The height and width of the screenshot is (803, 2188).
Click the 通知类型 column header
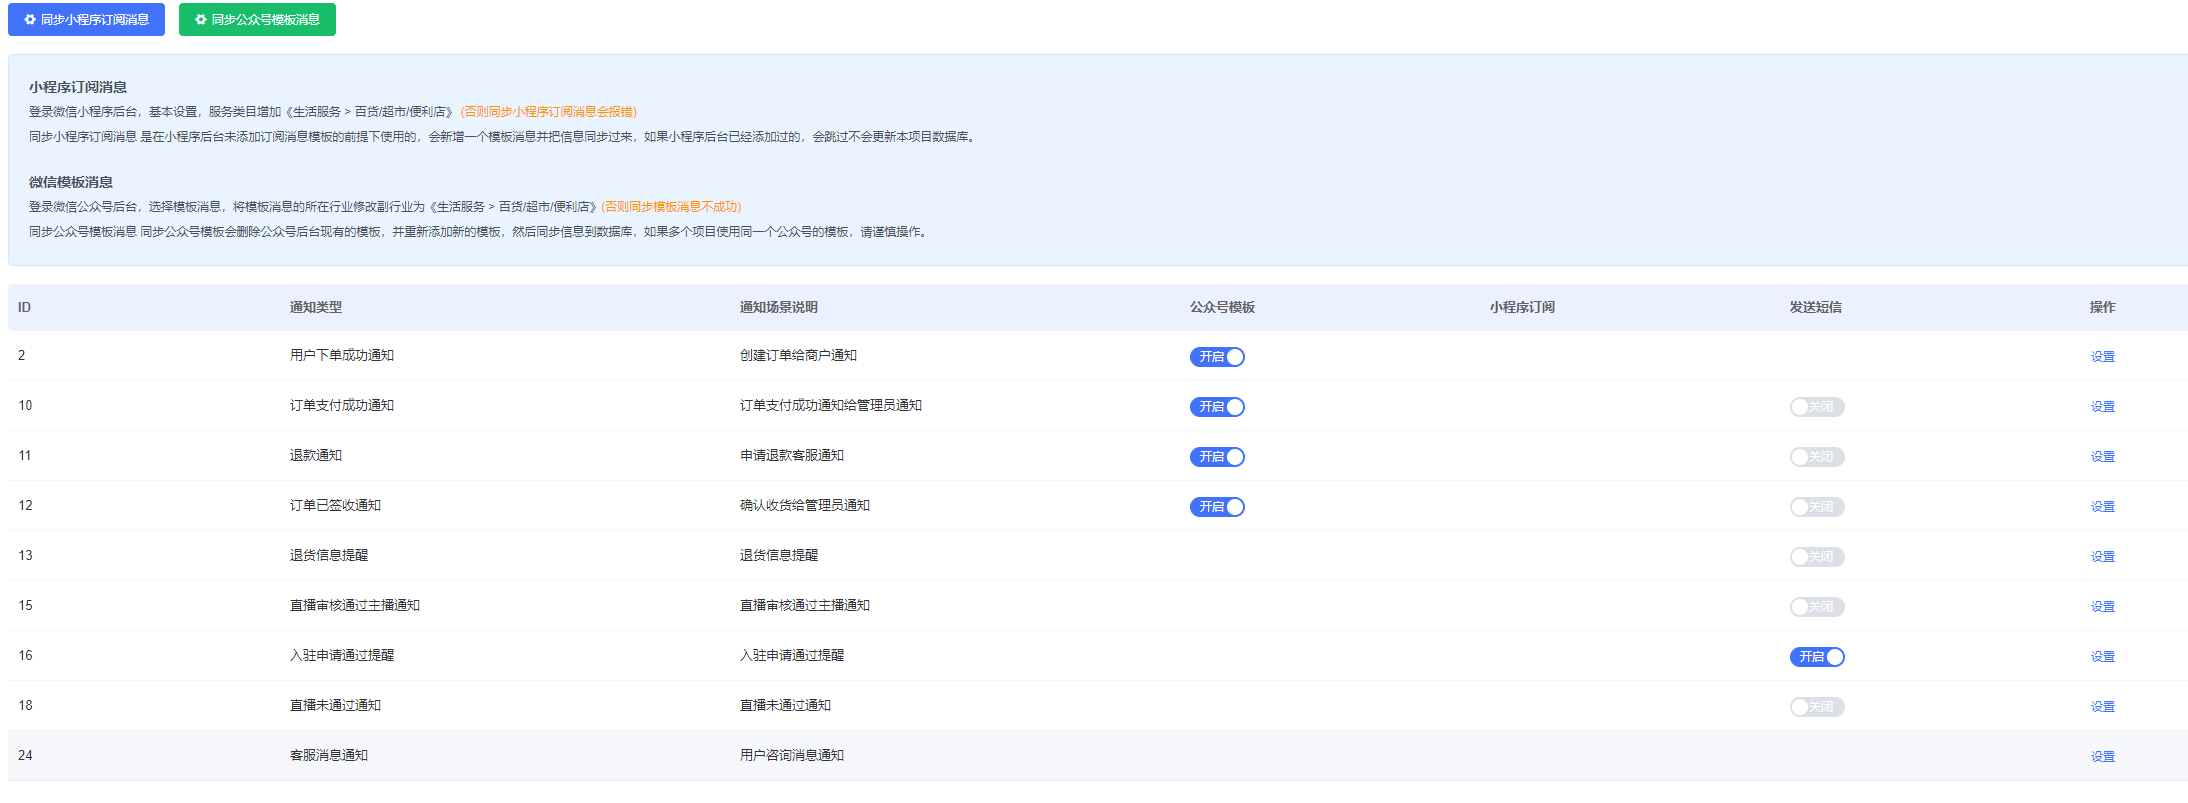tap(316, 307)
